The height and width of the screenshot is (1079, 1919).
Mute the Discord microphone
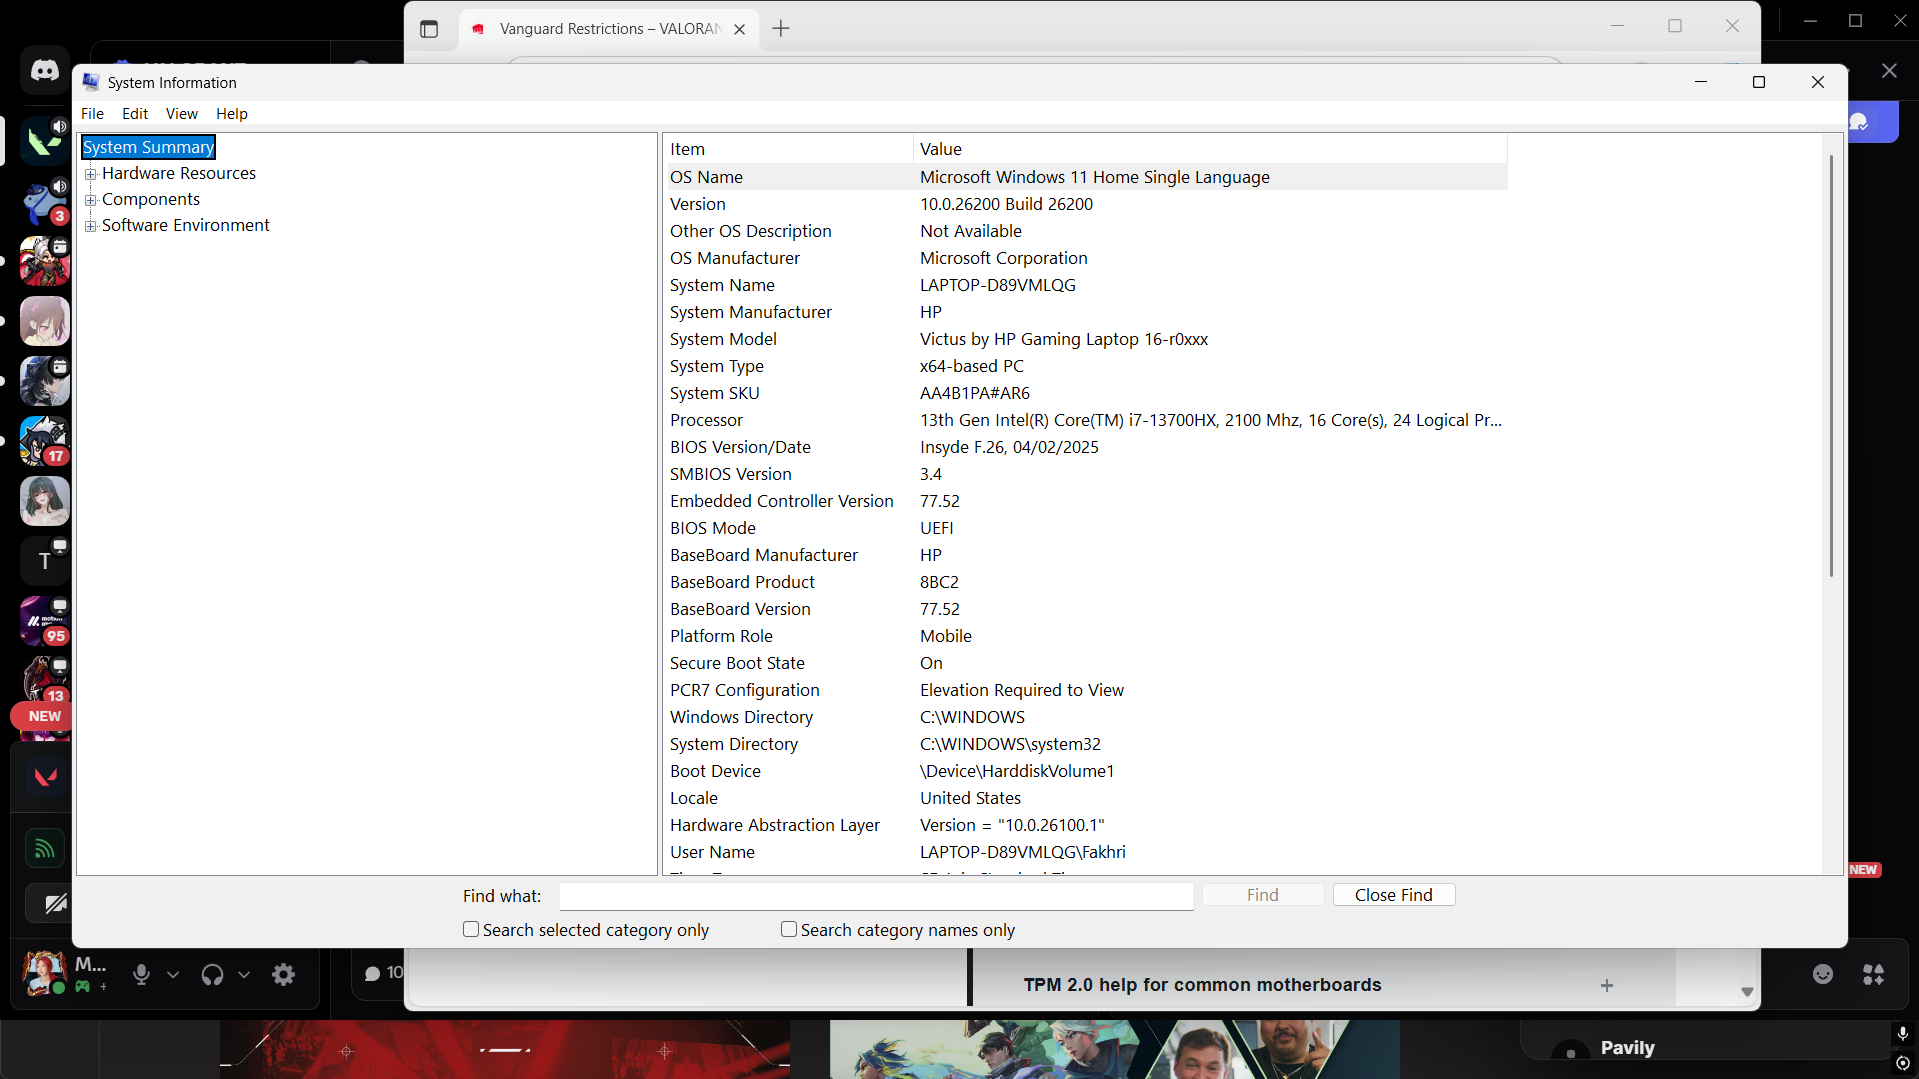coord(141,974)
